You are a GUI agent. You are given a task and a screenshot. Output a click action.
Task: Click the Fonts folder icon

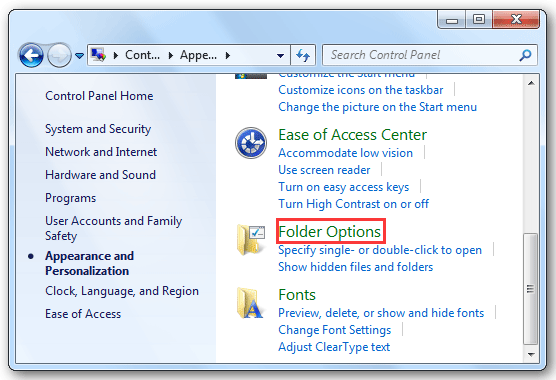tap(250, 303)
